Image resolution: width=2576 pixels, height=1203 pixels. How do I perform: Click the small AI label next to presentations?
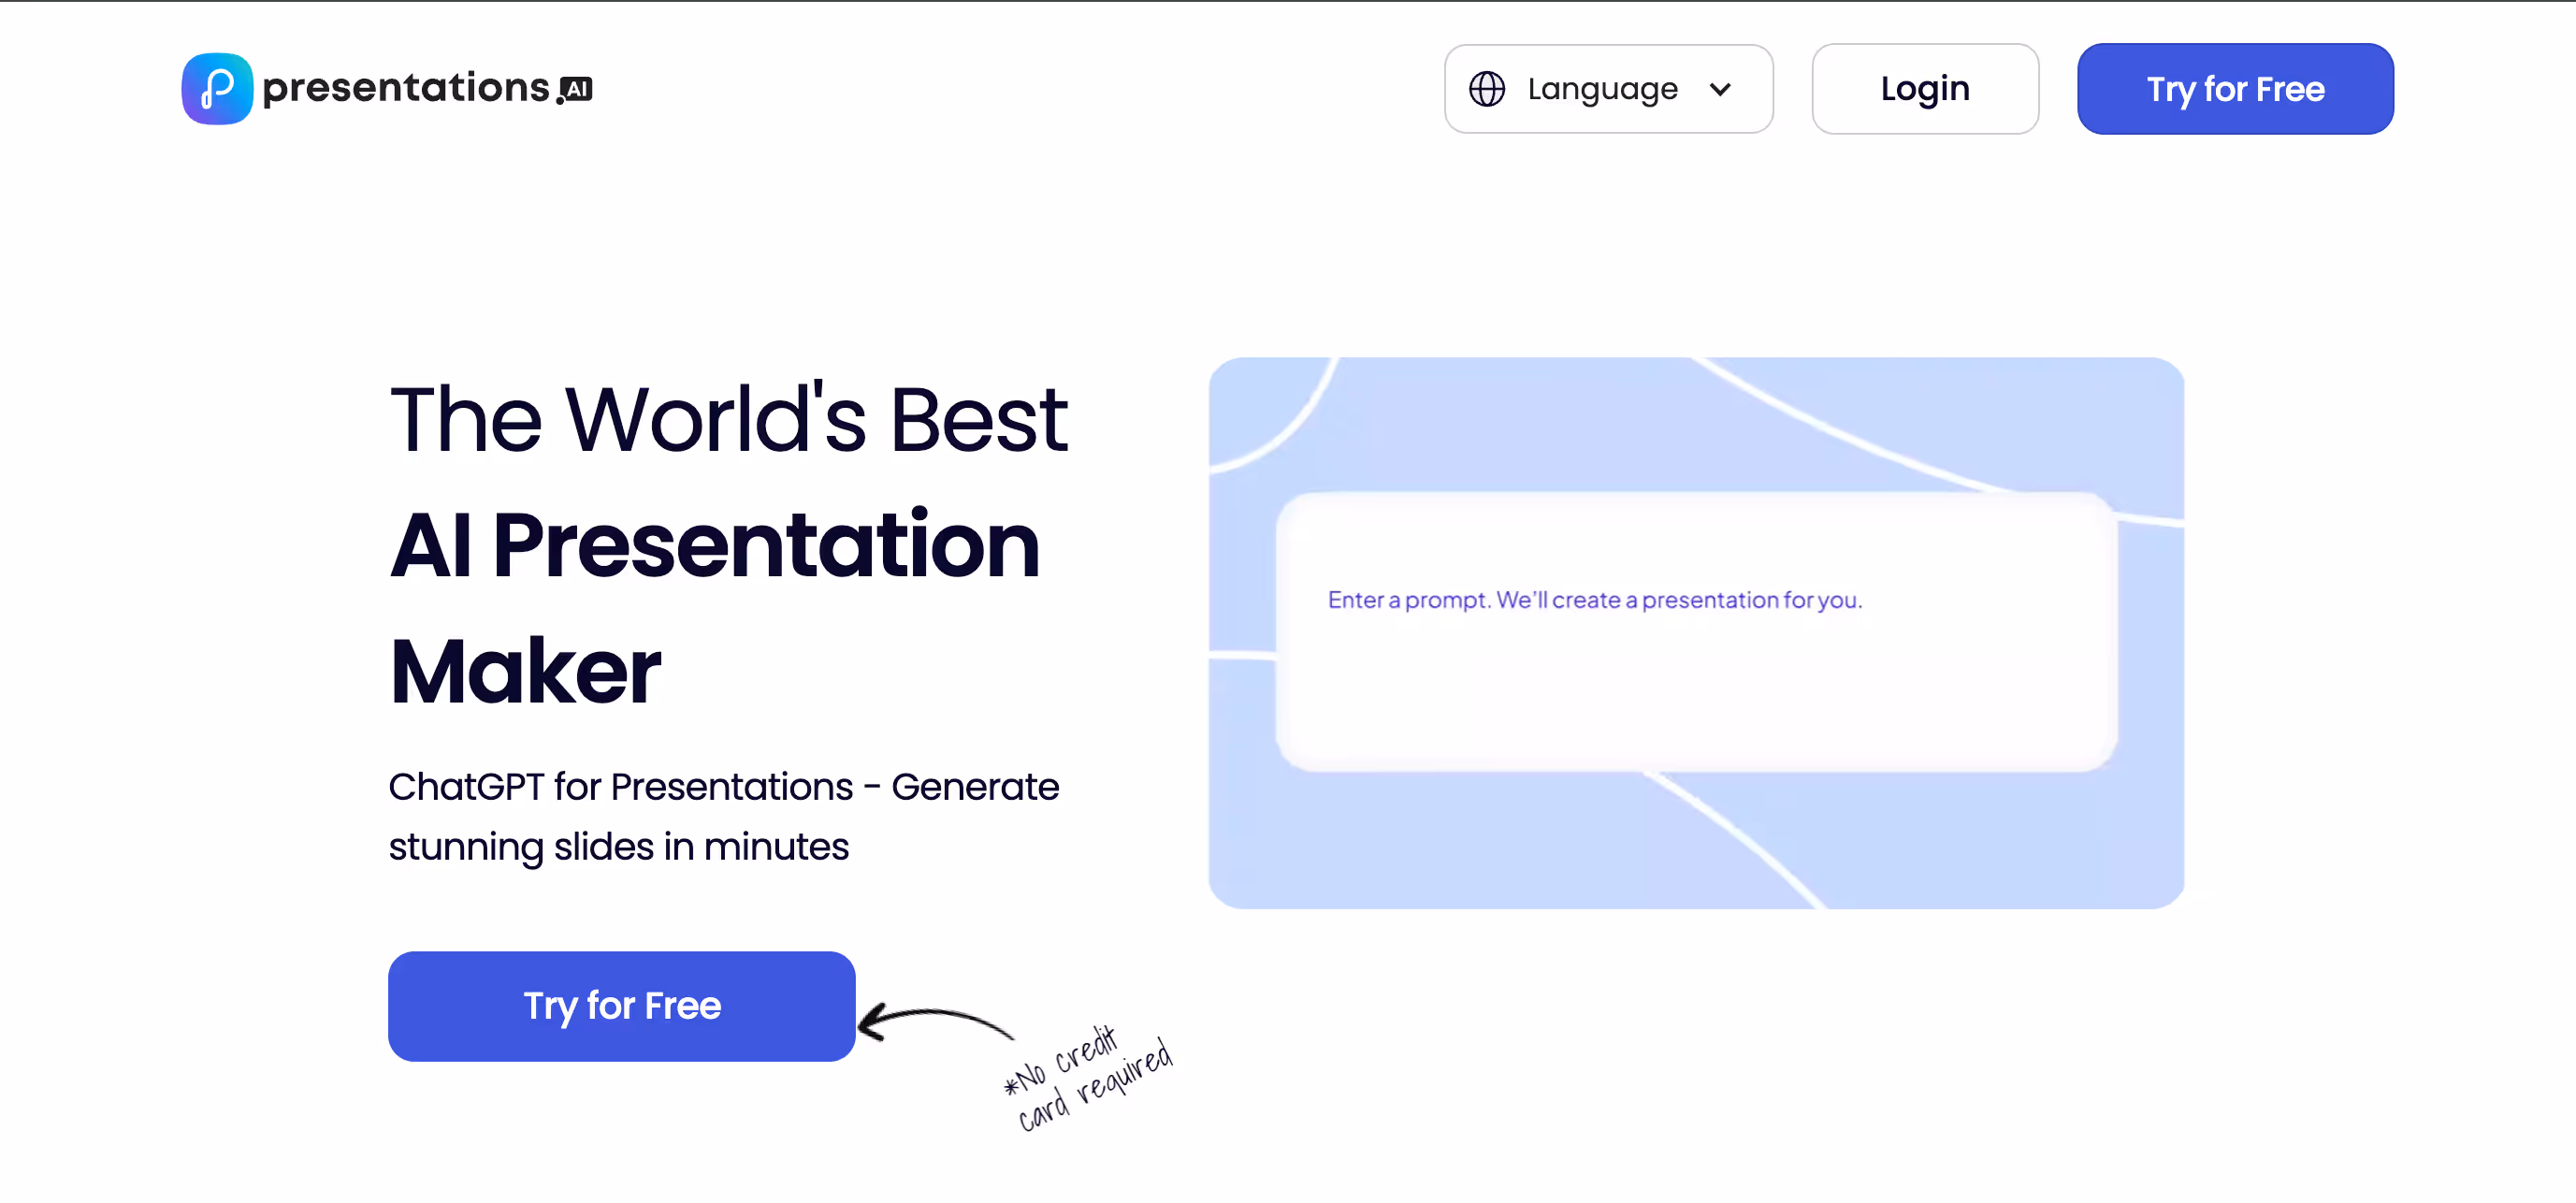pos(575,91)
